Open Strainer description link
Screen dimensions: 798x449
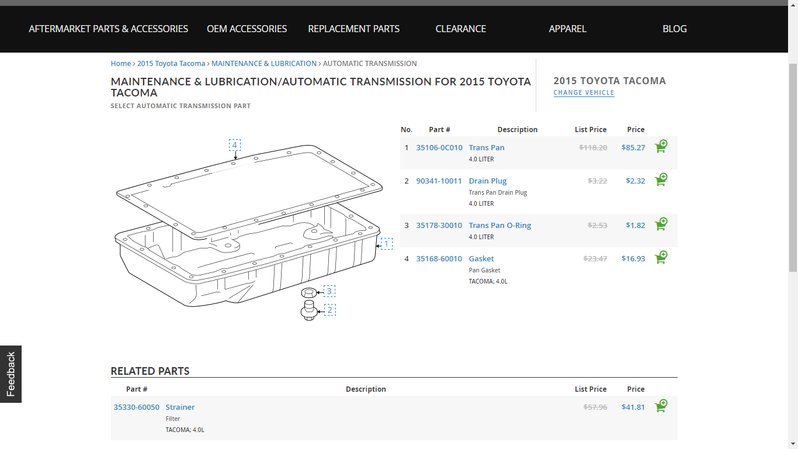[180, 407]
